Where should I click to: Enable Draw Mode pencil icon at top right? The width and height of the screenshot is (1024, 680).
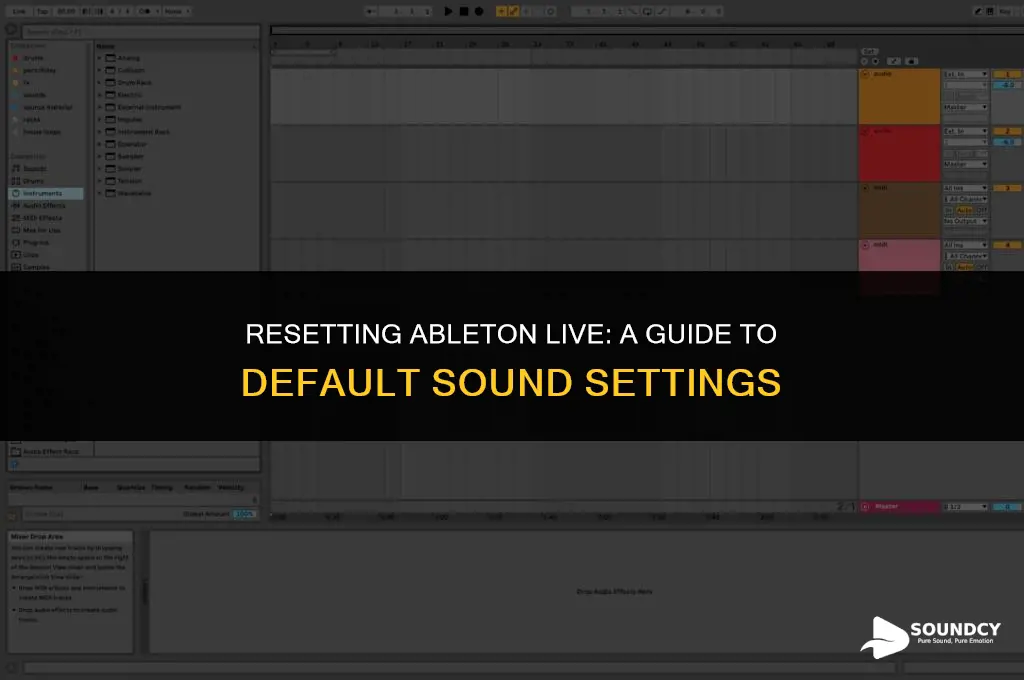(x=978, y=11)
